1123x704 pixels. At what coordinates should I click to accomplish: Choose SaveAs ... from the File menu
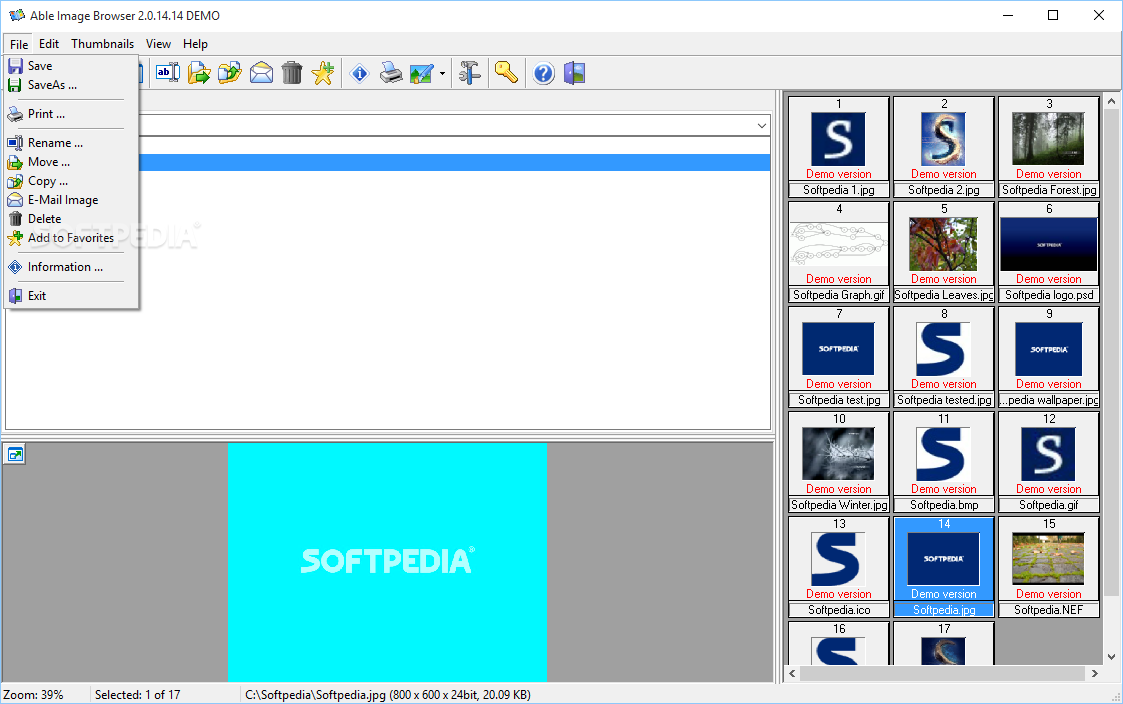click(x=70, y=85)
